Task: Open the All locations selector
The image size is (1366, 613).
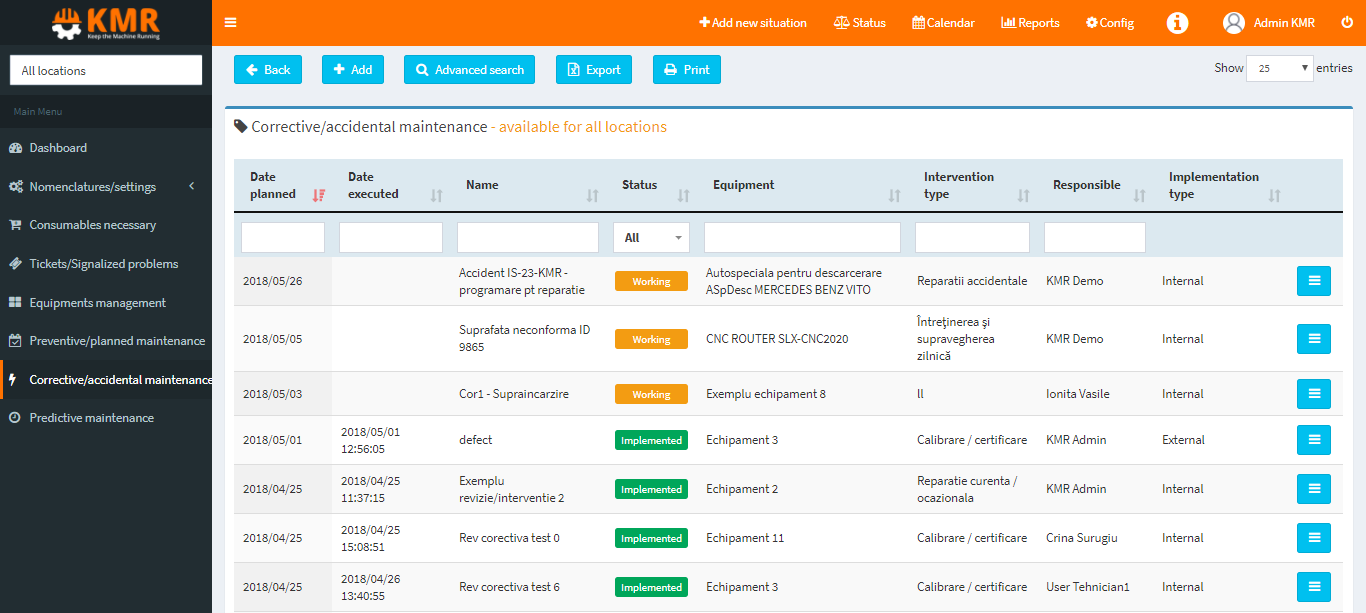Action: pyautogui.click(x=106, y=70)
